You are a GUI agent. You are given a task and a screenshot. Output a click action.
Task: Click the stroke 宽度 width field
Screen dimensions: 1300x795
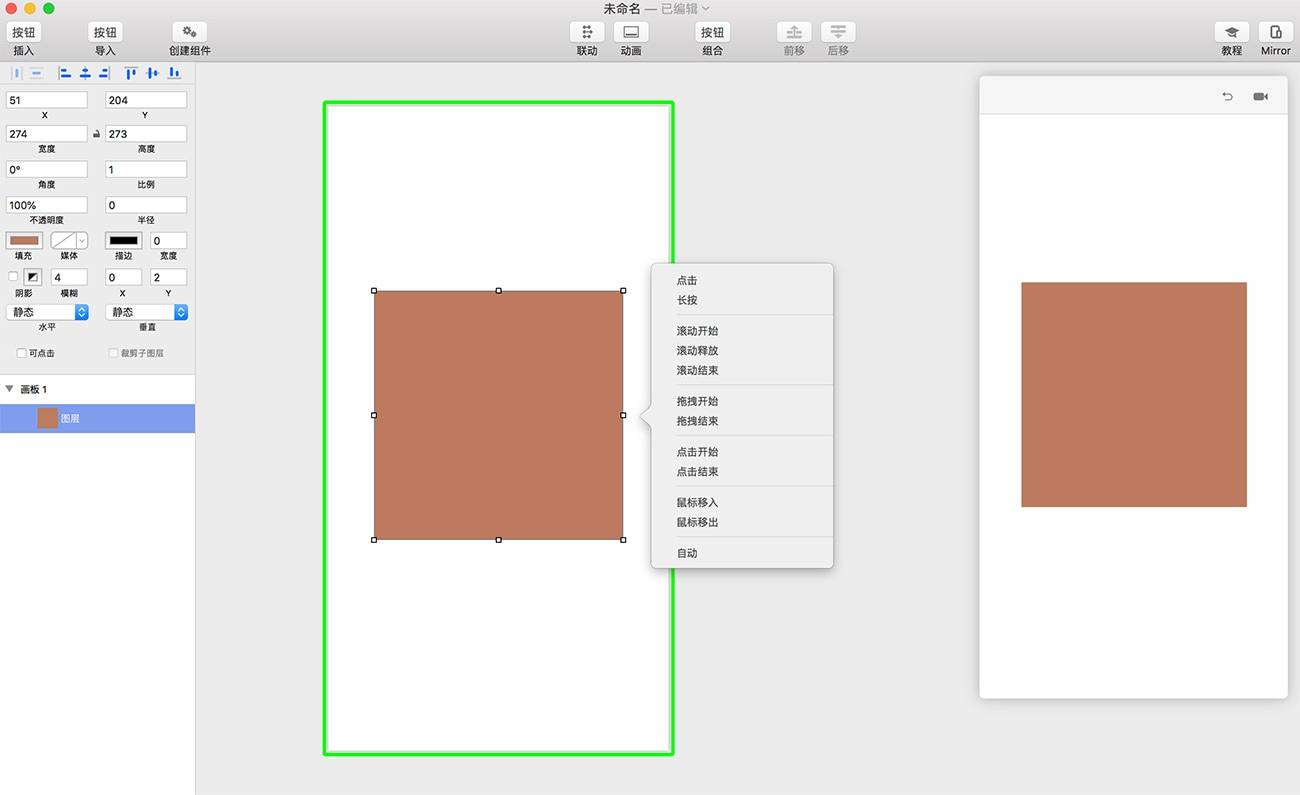point(169,241)
